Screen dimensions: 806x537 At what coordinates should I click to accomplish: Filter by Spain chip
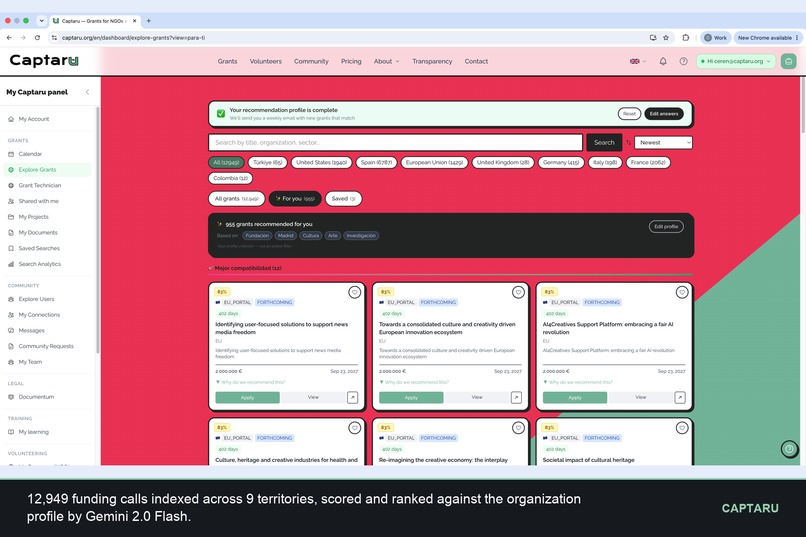coord(376,162)
